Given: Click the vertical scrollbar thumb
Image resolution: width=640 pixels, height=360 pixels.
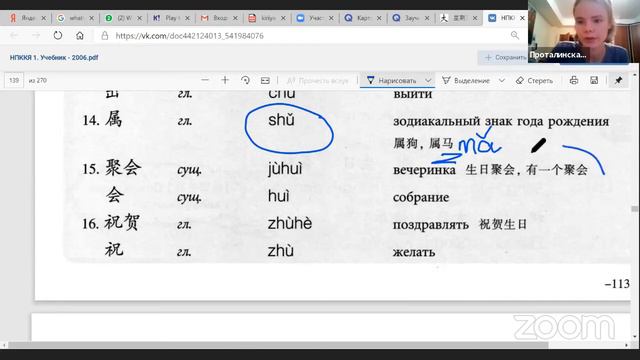Looking at the screenshot, I should pos(634,209).
